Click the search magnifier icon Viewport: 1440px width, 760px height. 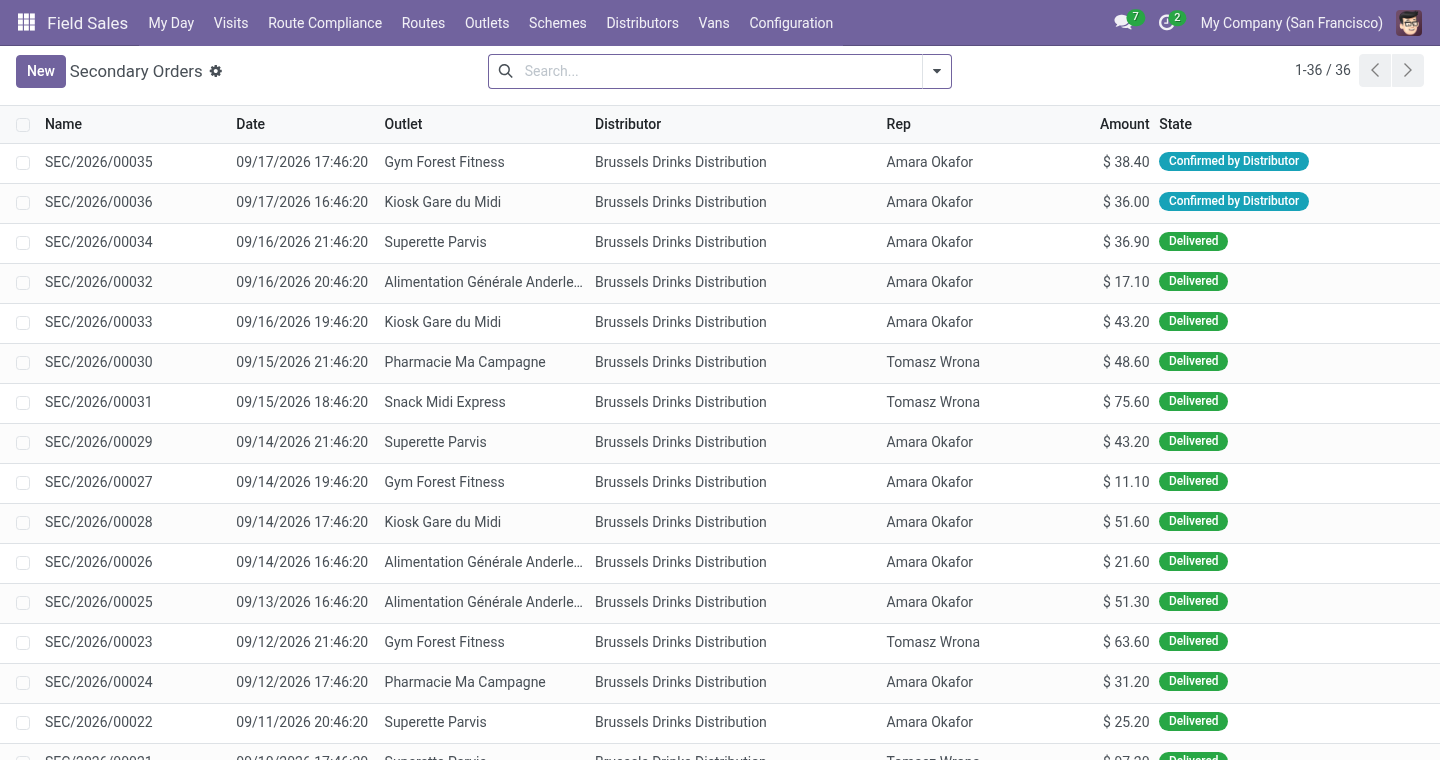[506, 71]
